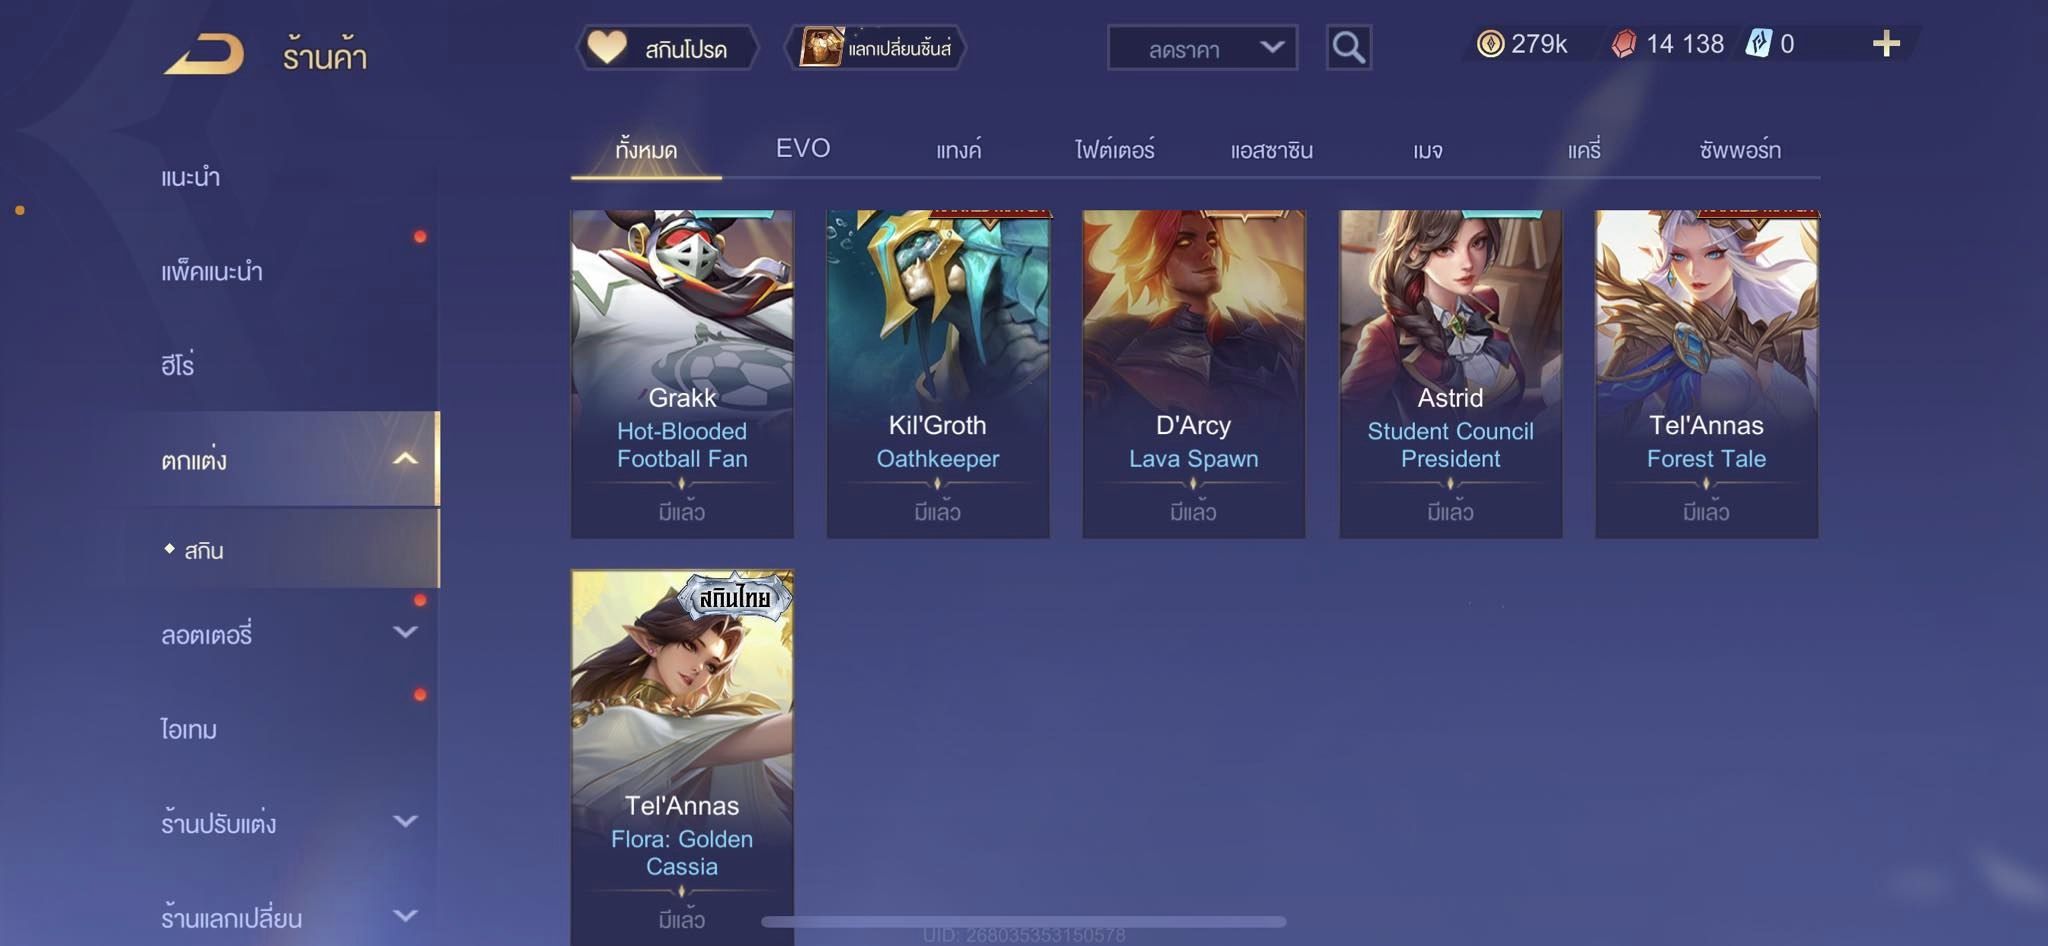Image resolution: width=2048 pixels, height=946 pixels.
Task: Open the ลดราคา sort dropdown
Action: click(1202, 48)
